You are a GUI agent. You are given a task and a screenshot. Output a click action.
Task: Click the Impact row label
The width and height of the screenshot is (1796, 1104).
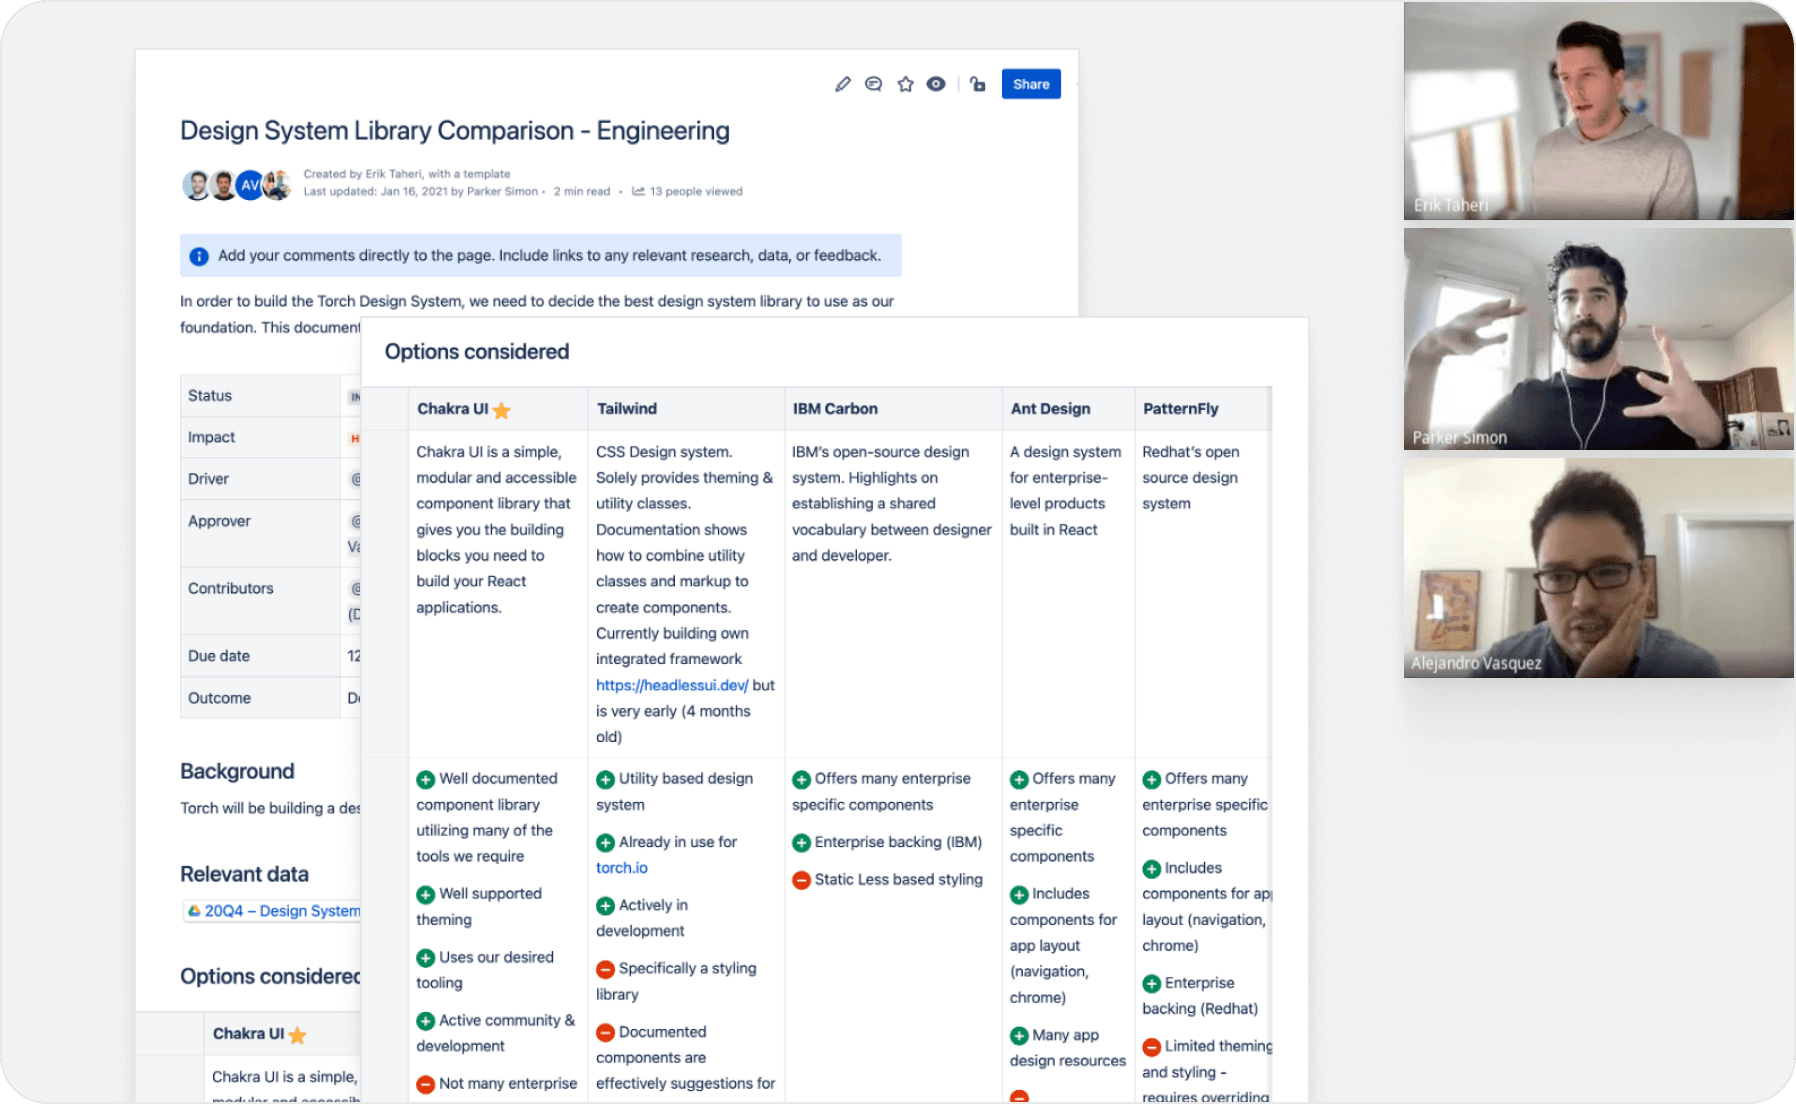tap(211, 438)
